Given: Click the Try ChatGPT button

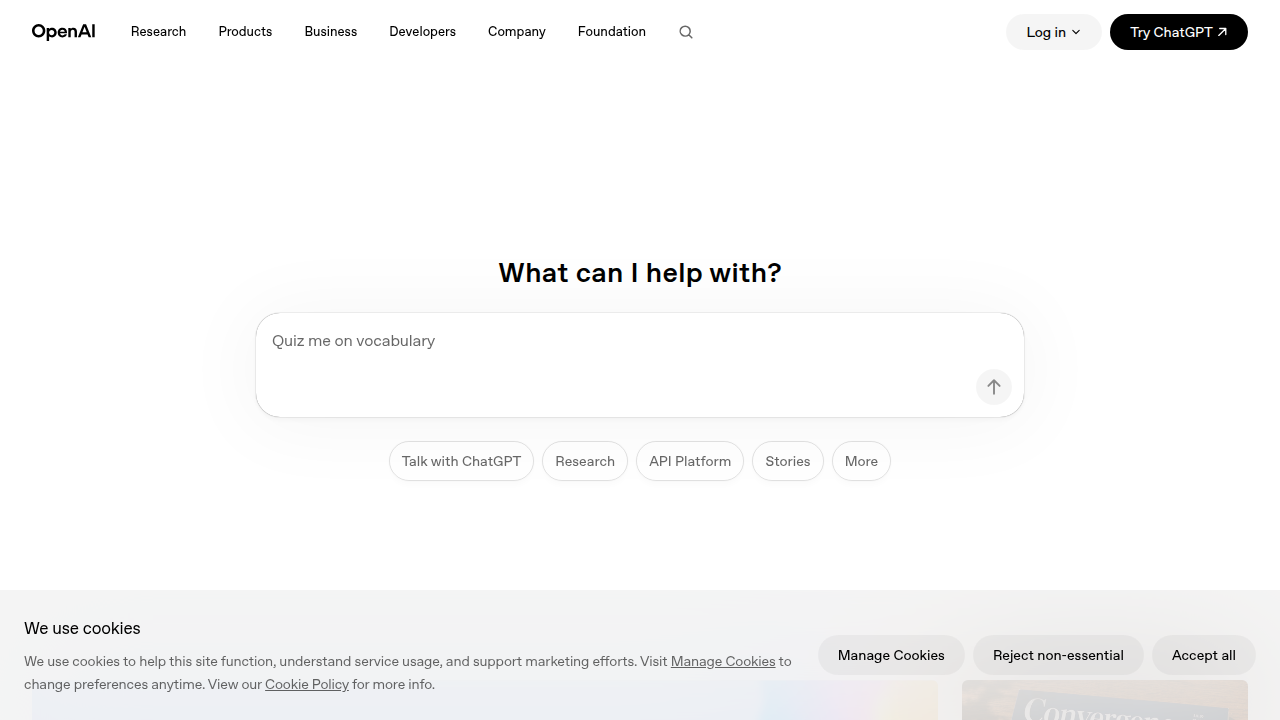Looking at the screenshot, I should click(x=1179, y=32).
